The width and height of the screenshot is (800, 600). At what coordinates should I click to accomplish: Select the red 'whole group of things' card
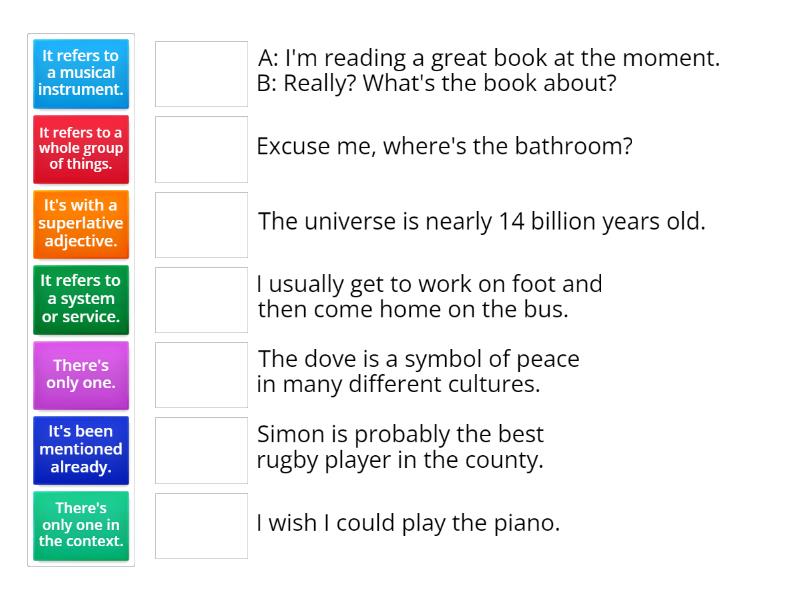coord(80,149)
